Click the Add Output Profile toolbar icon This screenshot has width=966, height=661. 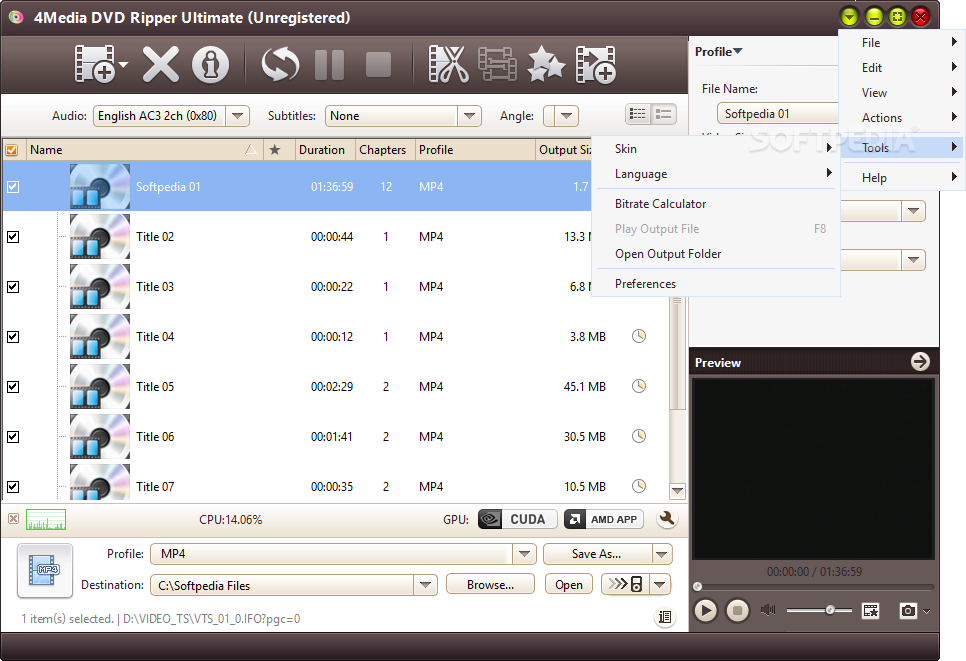click(x=595, y=64)
